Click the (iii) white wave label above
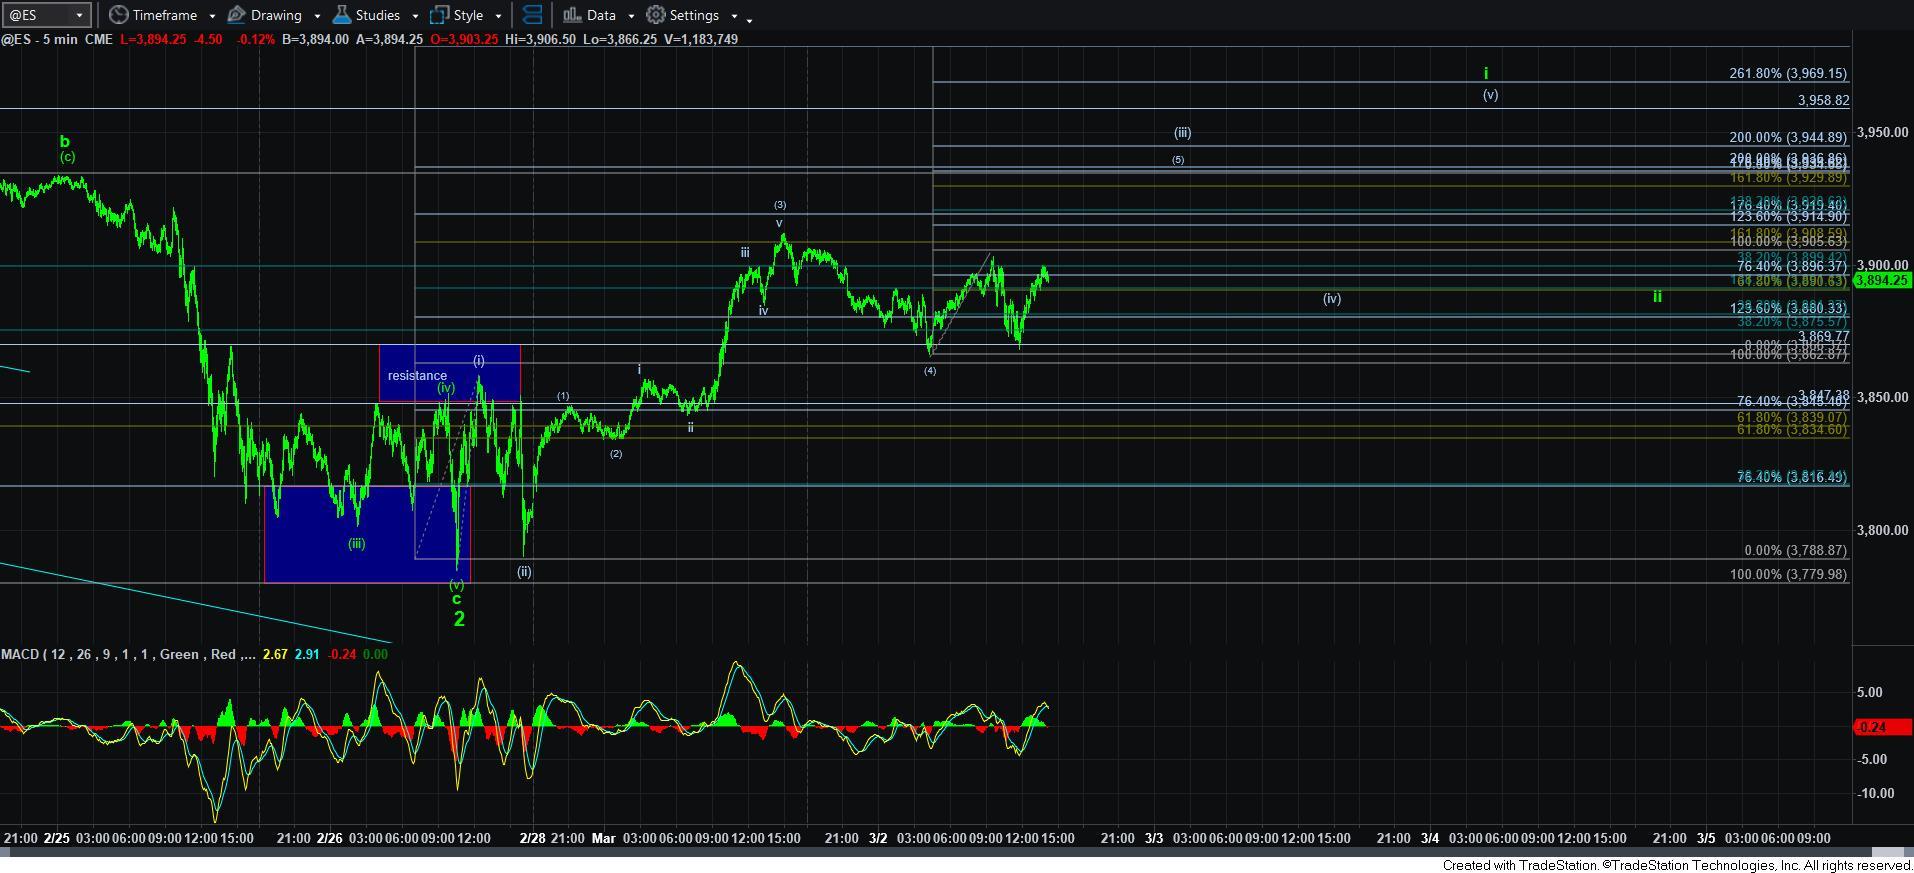This screenshot has width=1914, height=873. [1182, 133]
